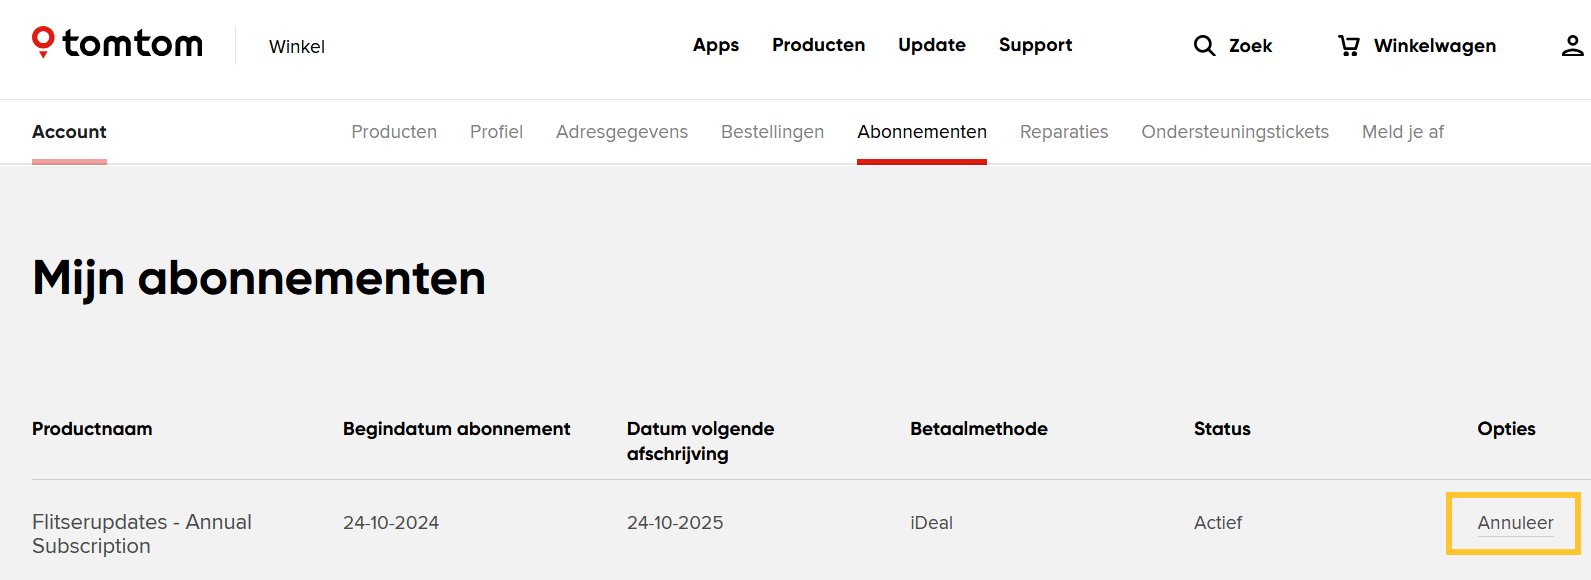Click Meld je af to sign out
Screen dimensions: 1591x580
click(1402, 131)
